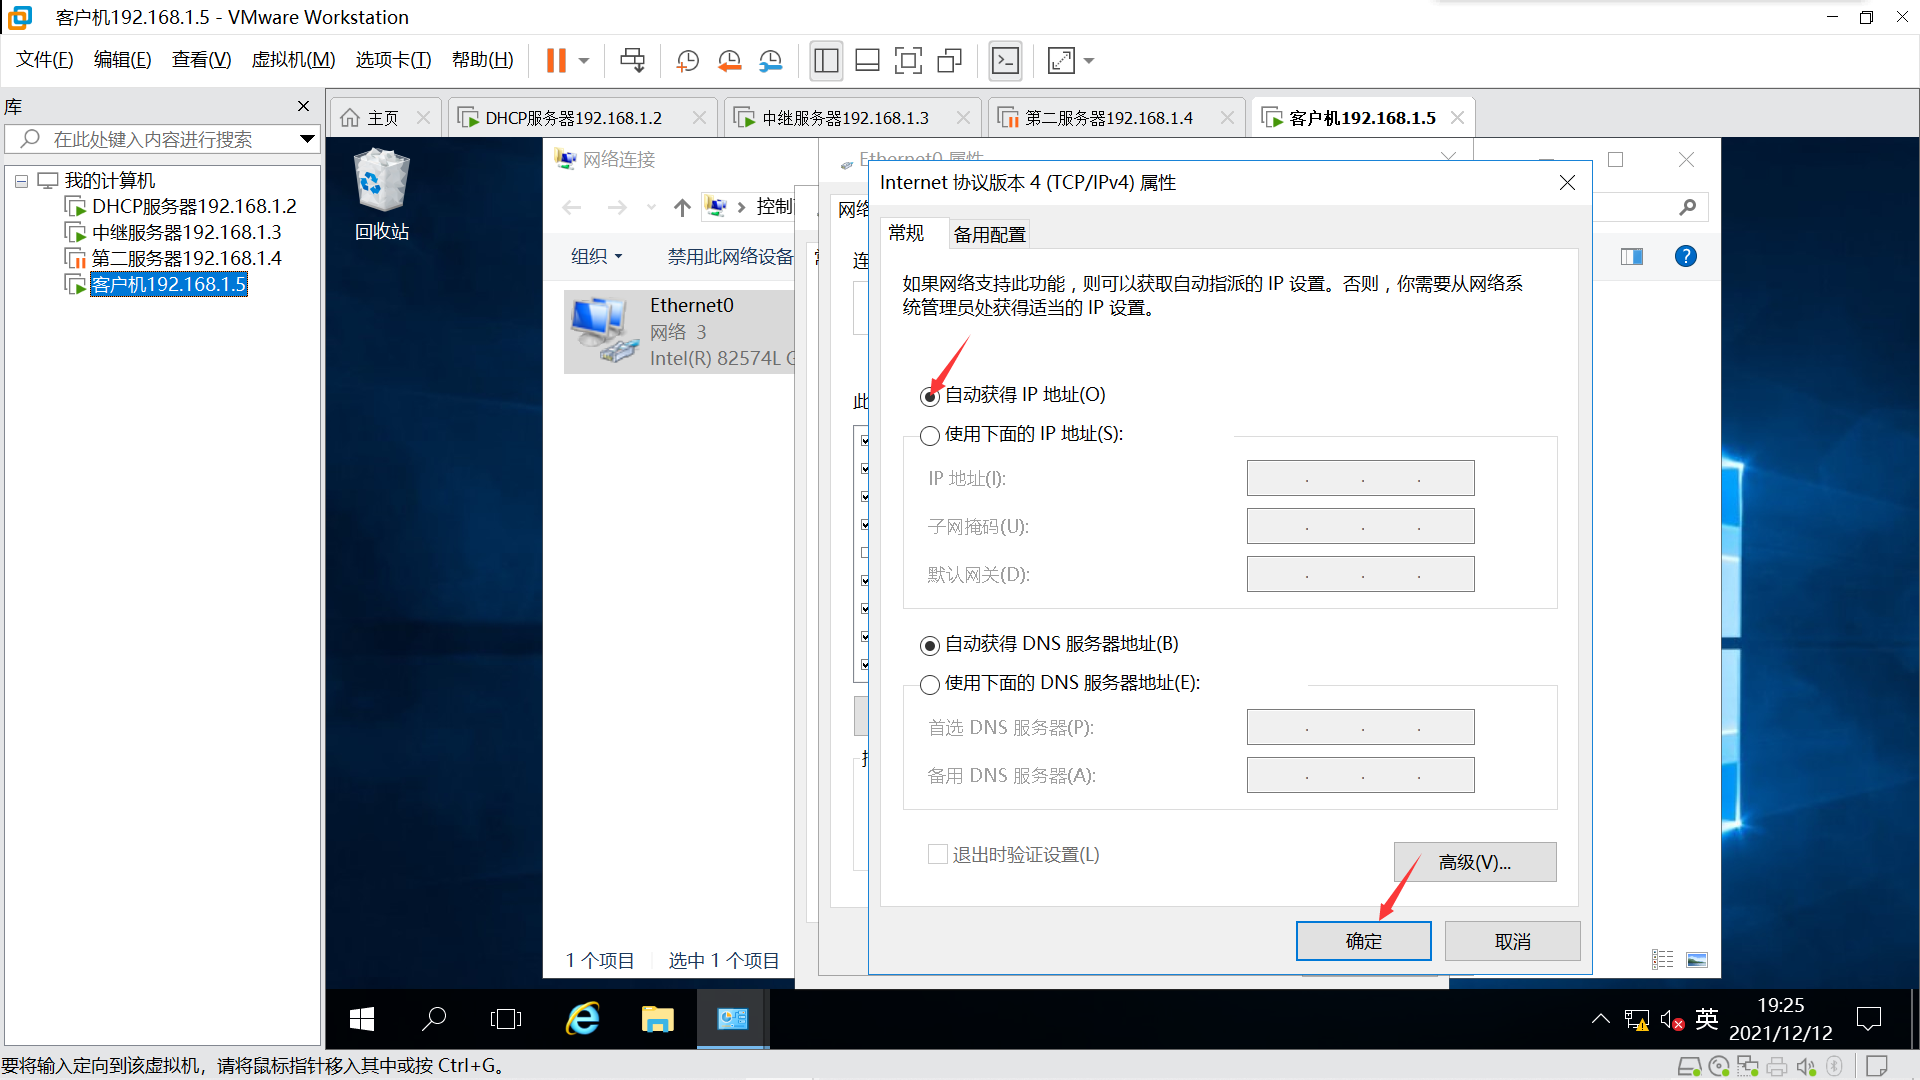The image size is (1920, 1080).
Task: Click the Send Ctrl+Alt+Del toolbar icon
Action: [x=632, y=61]
